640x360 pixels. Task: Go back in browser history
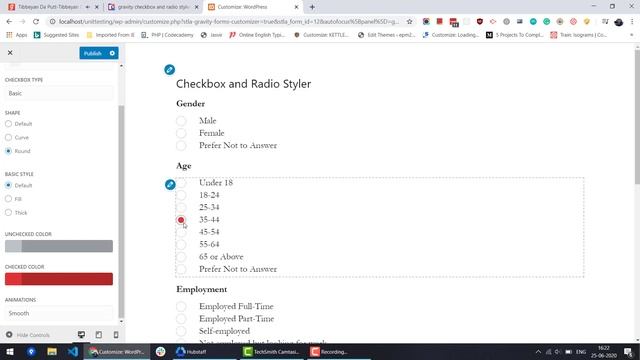click(9, 22)
